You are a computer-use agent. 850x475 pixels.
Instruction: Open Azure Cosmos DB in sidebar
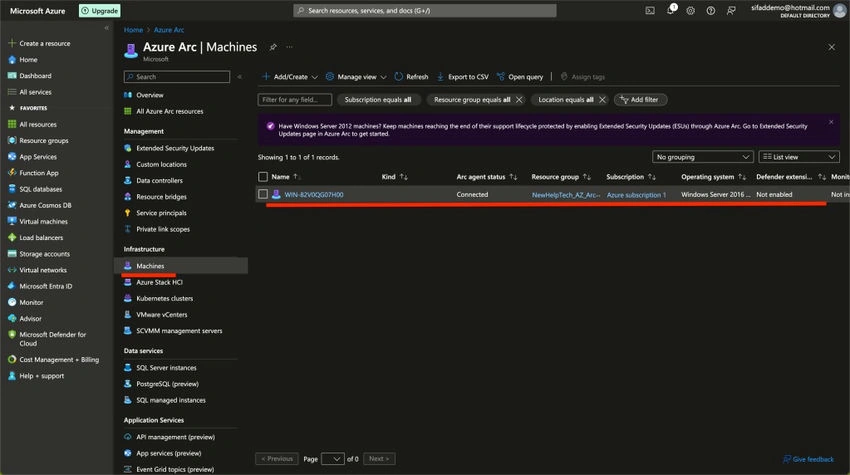coord(45,205)
